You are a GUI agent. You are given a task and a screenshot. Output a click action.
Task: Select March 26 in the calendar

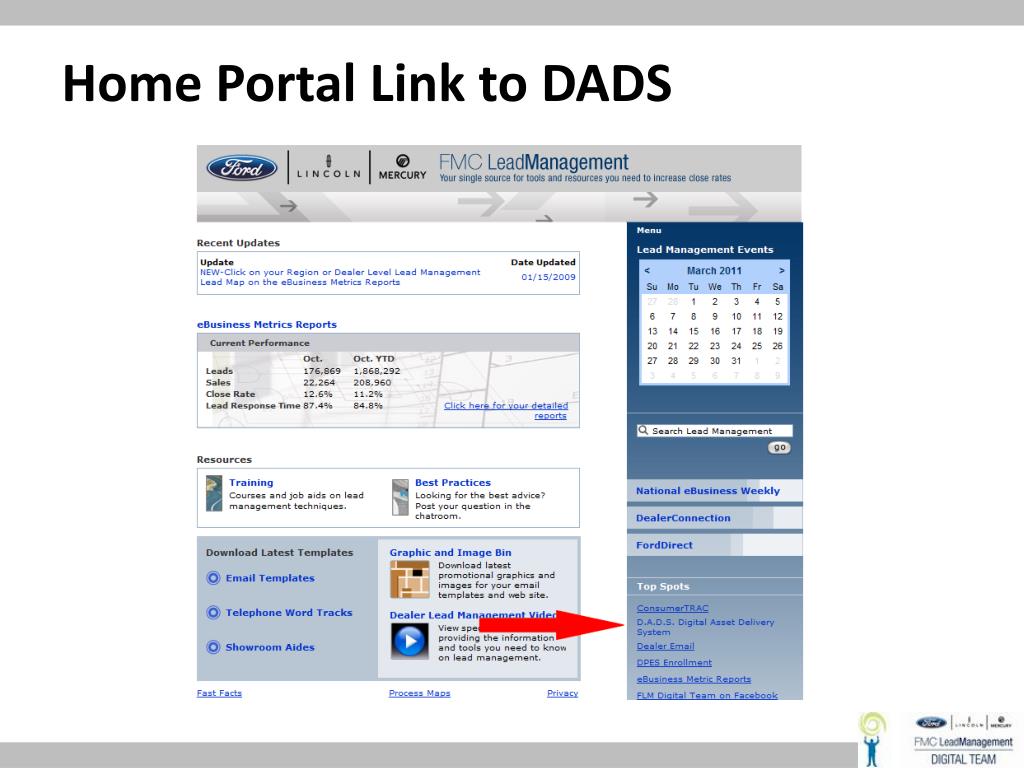(x=777, y=346)
